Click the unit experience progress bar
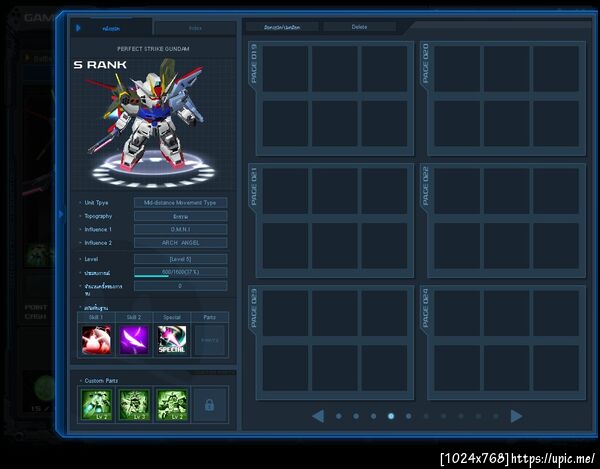Image resolution: width=600 pixels, height=469 pixels. coord(180,272)
